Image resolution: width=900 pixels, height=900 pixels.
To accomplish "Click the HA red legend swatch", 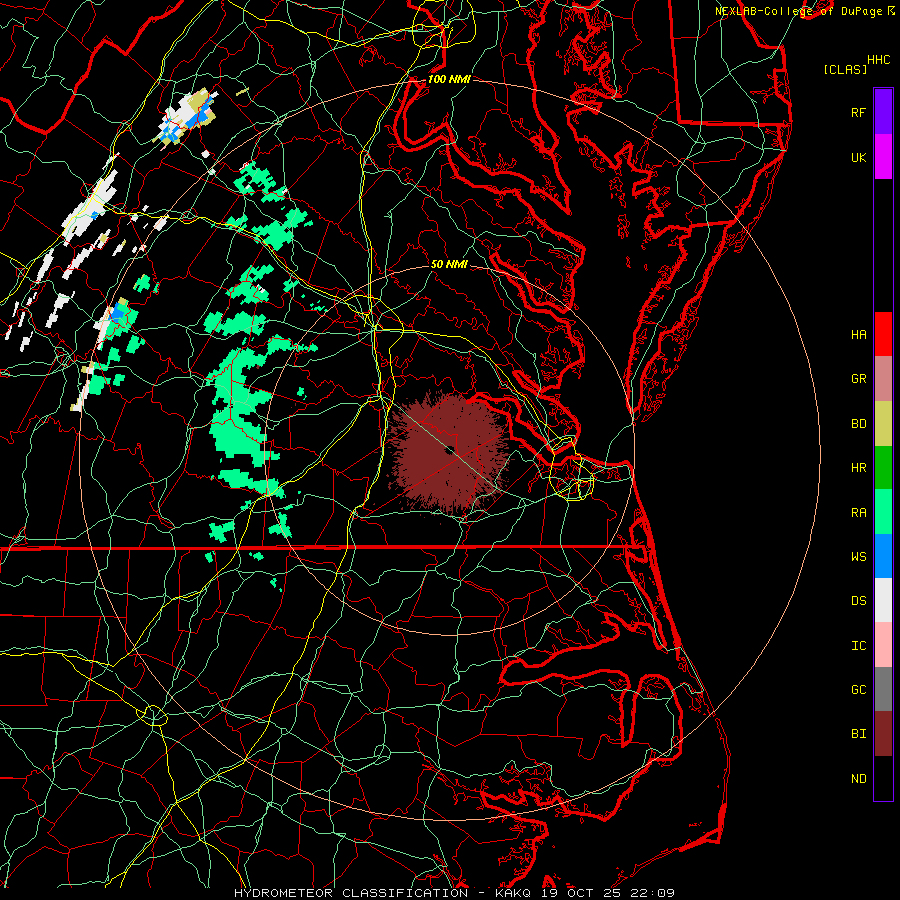I will 883,334.
